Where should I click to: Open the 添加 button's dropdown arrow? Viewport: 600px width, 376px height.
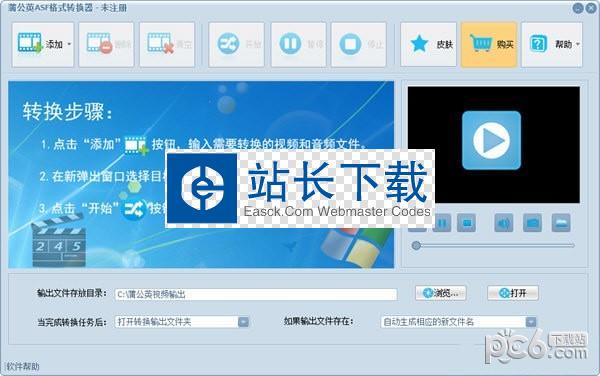[x=69, y=44]
